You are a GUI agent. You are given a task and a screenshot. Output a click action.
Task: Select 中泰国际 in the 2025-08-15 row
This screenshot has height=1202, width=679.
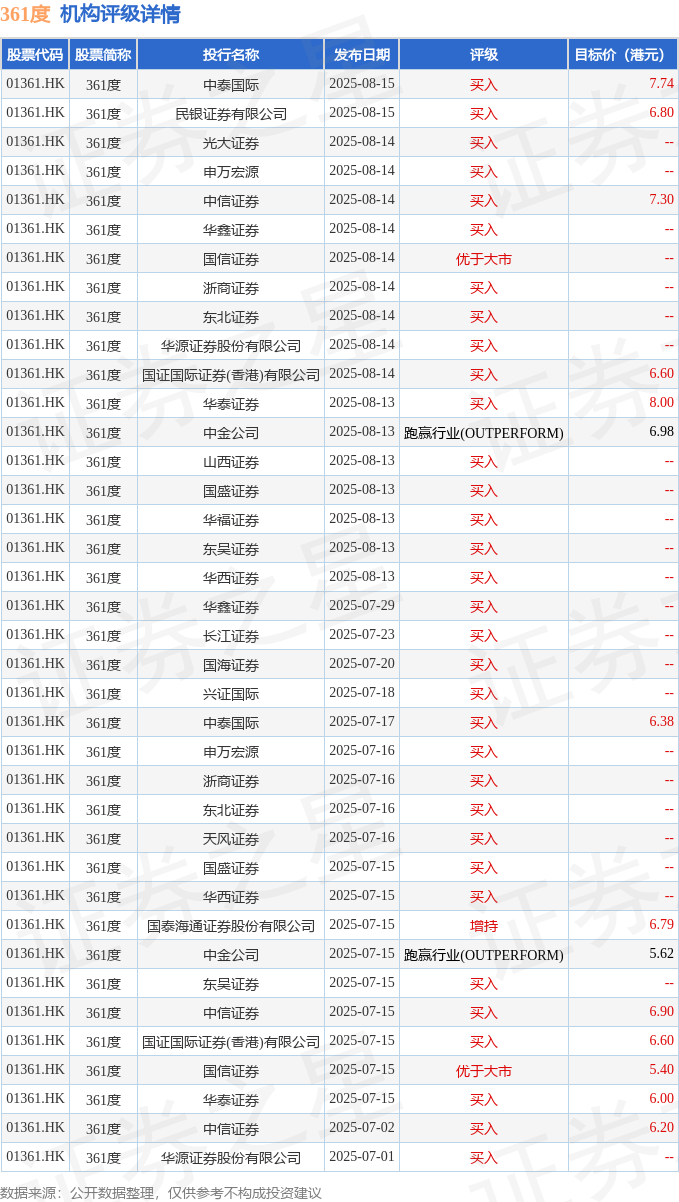click(231, 85)
